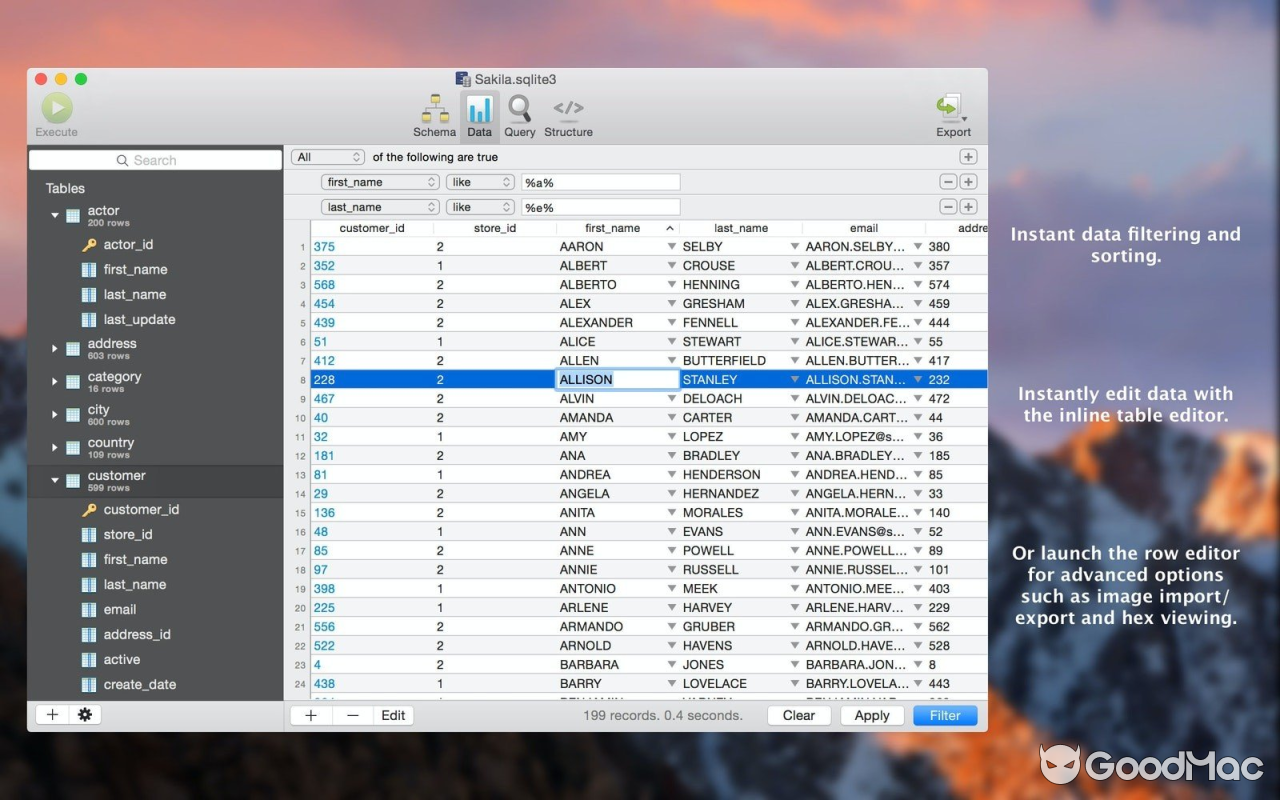Click the actor table icon in sidebar
Image resolution: width=1280 pixels, height=800 pixels.
tap(72, 214)
